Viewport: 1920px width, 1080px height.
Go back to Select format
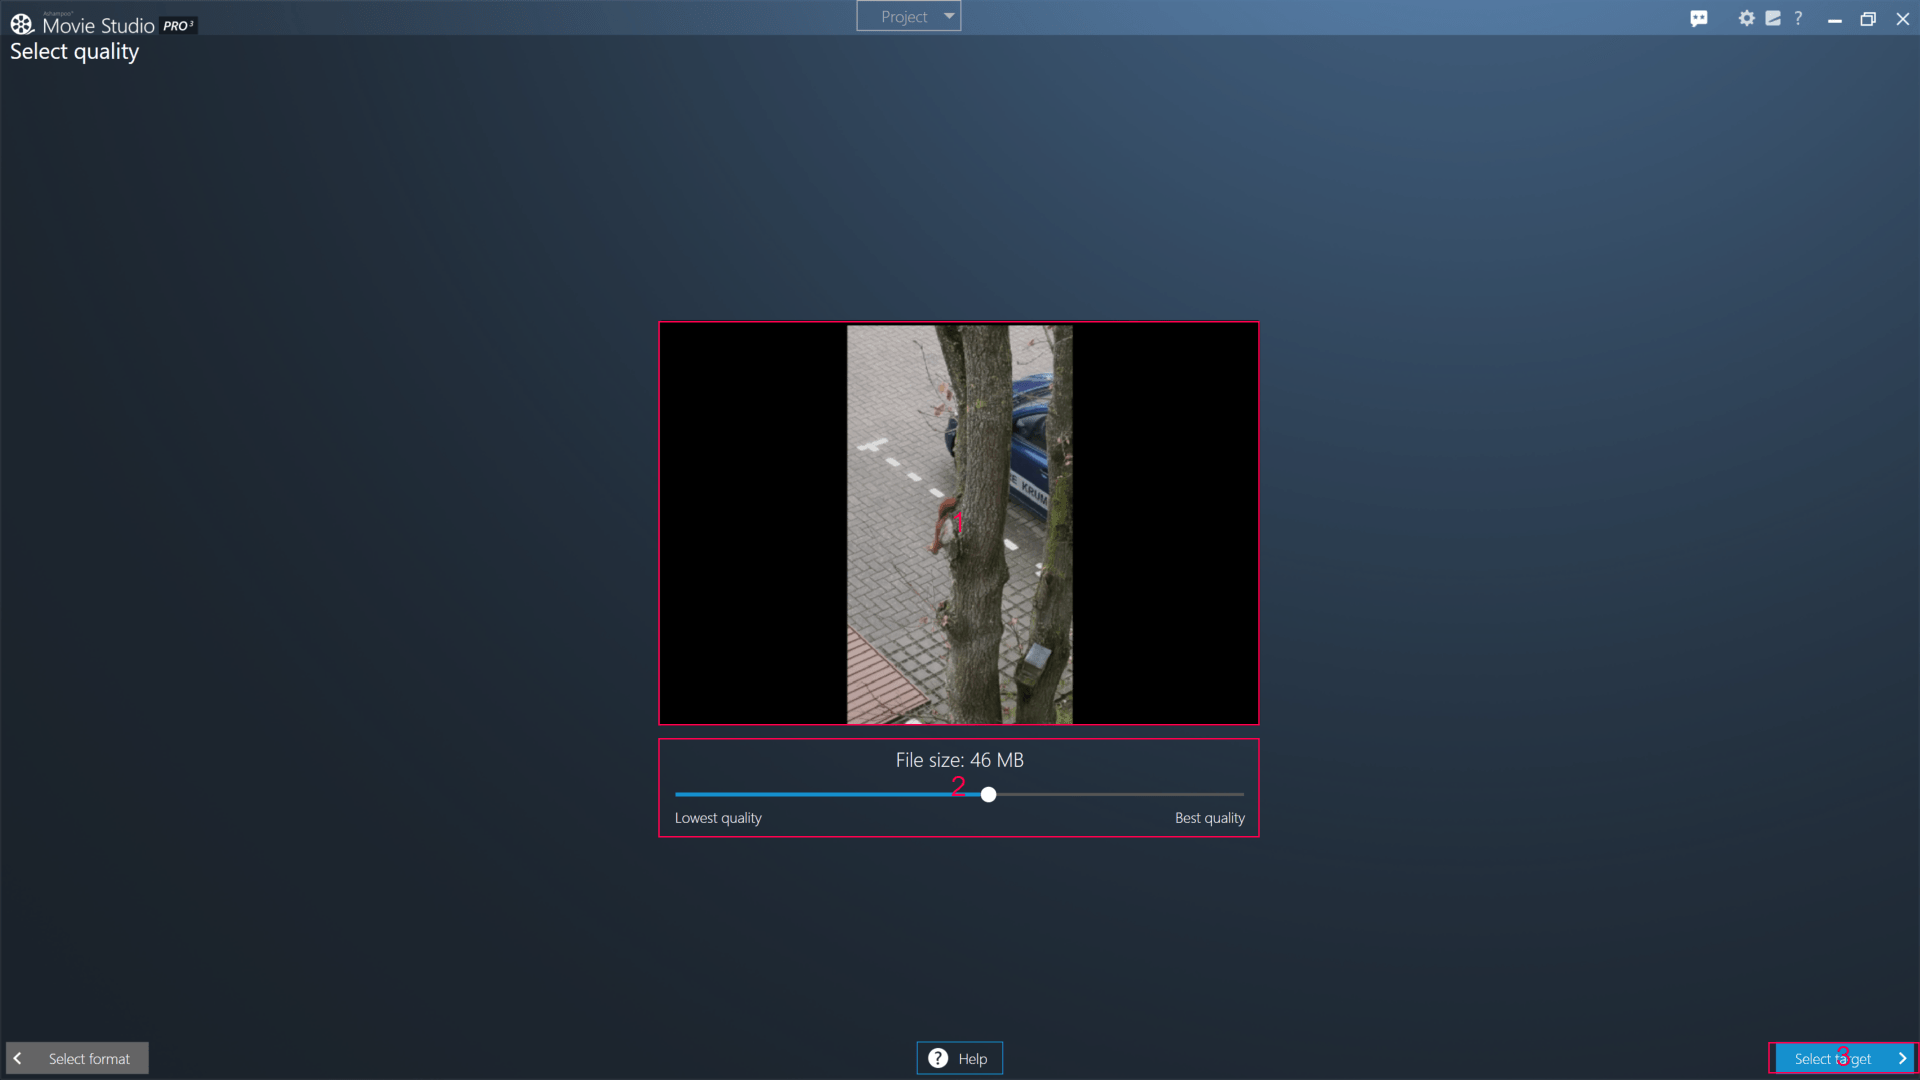click(x=78, y=1058)
